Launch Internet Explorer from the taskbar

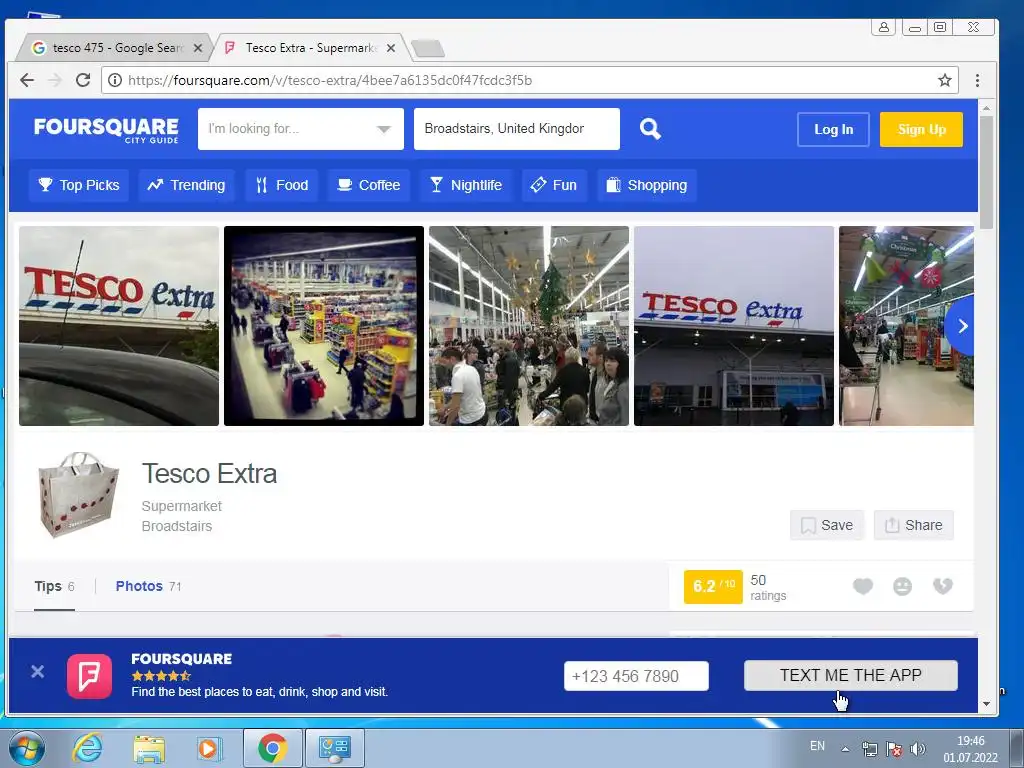(88, 748)
